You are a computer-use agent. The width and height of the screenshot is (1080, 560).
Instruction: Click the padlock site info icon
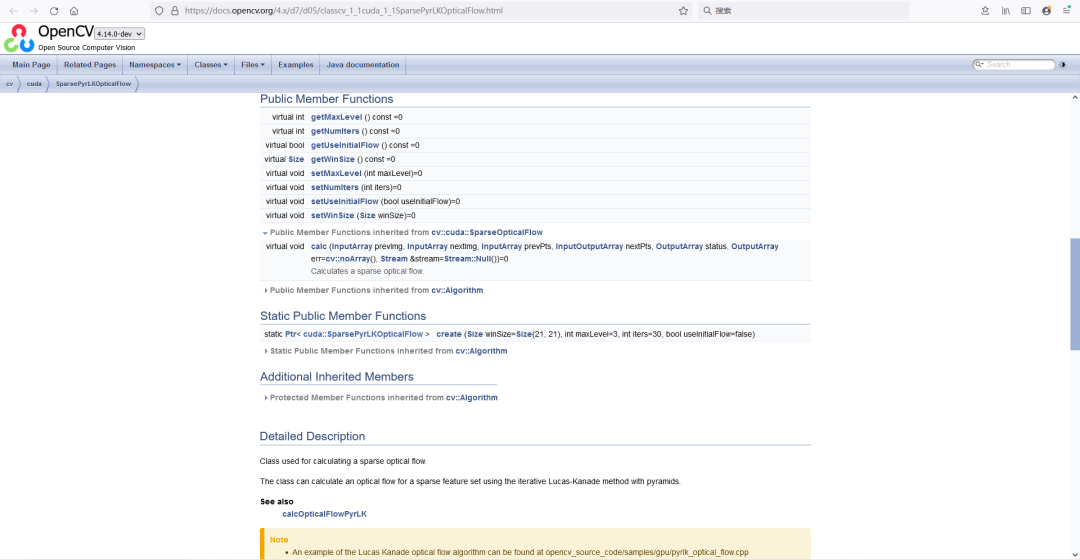(x=174, y=11)
